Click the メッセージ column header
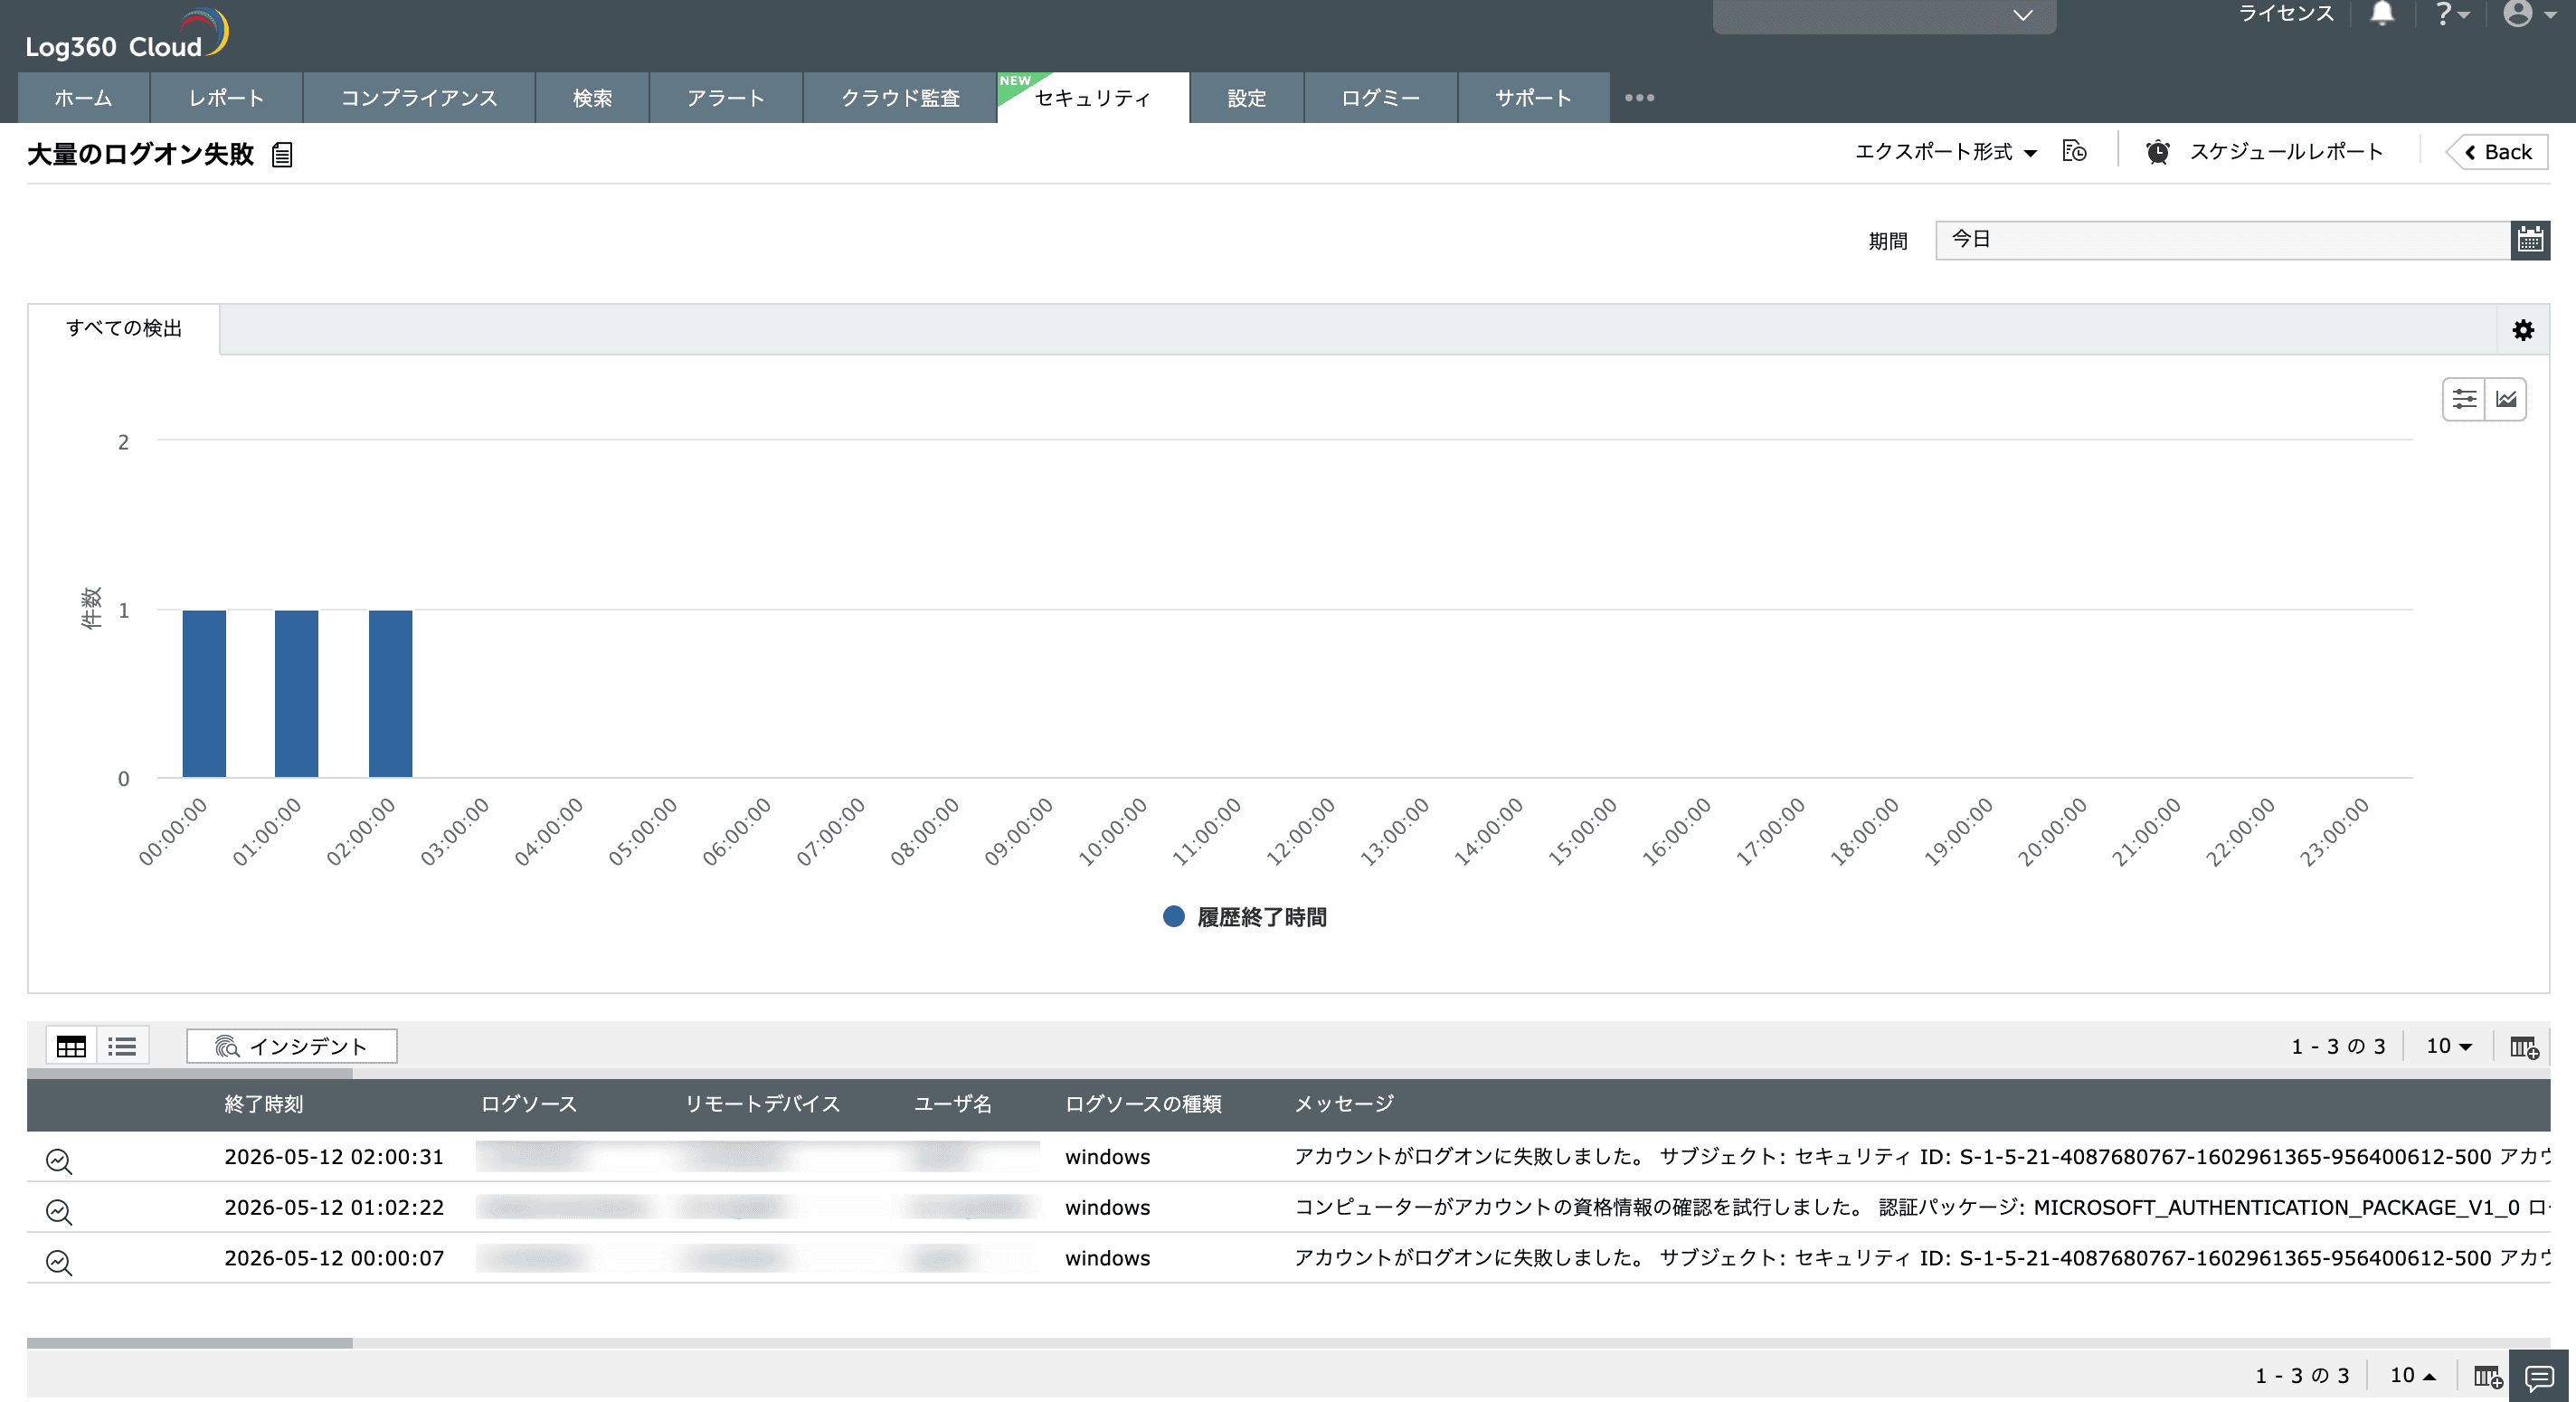 [1344, 1104]
